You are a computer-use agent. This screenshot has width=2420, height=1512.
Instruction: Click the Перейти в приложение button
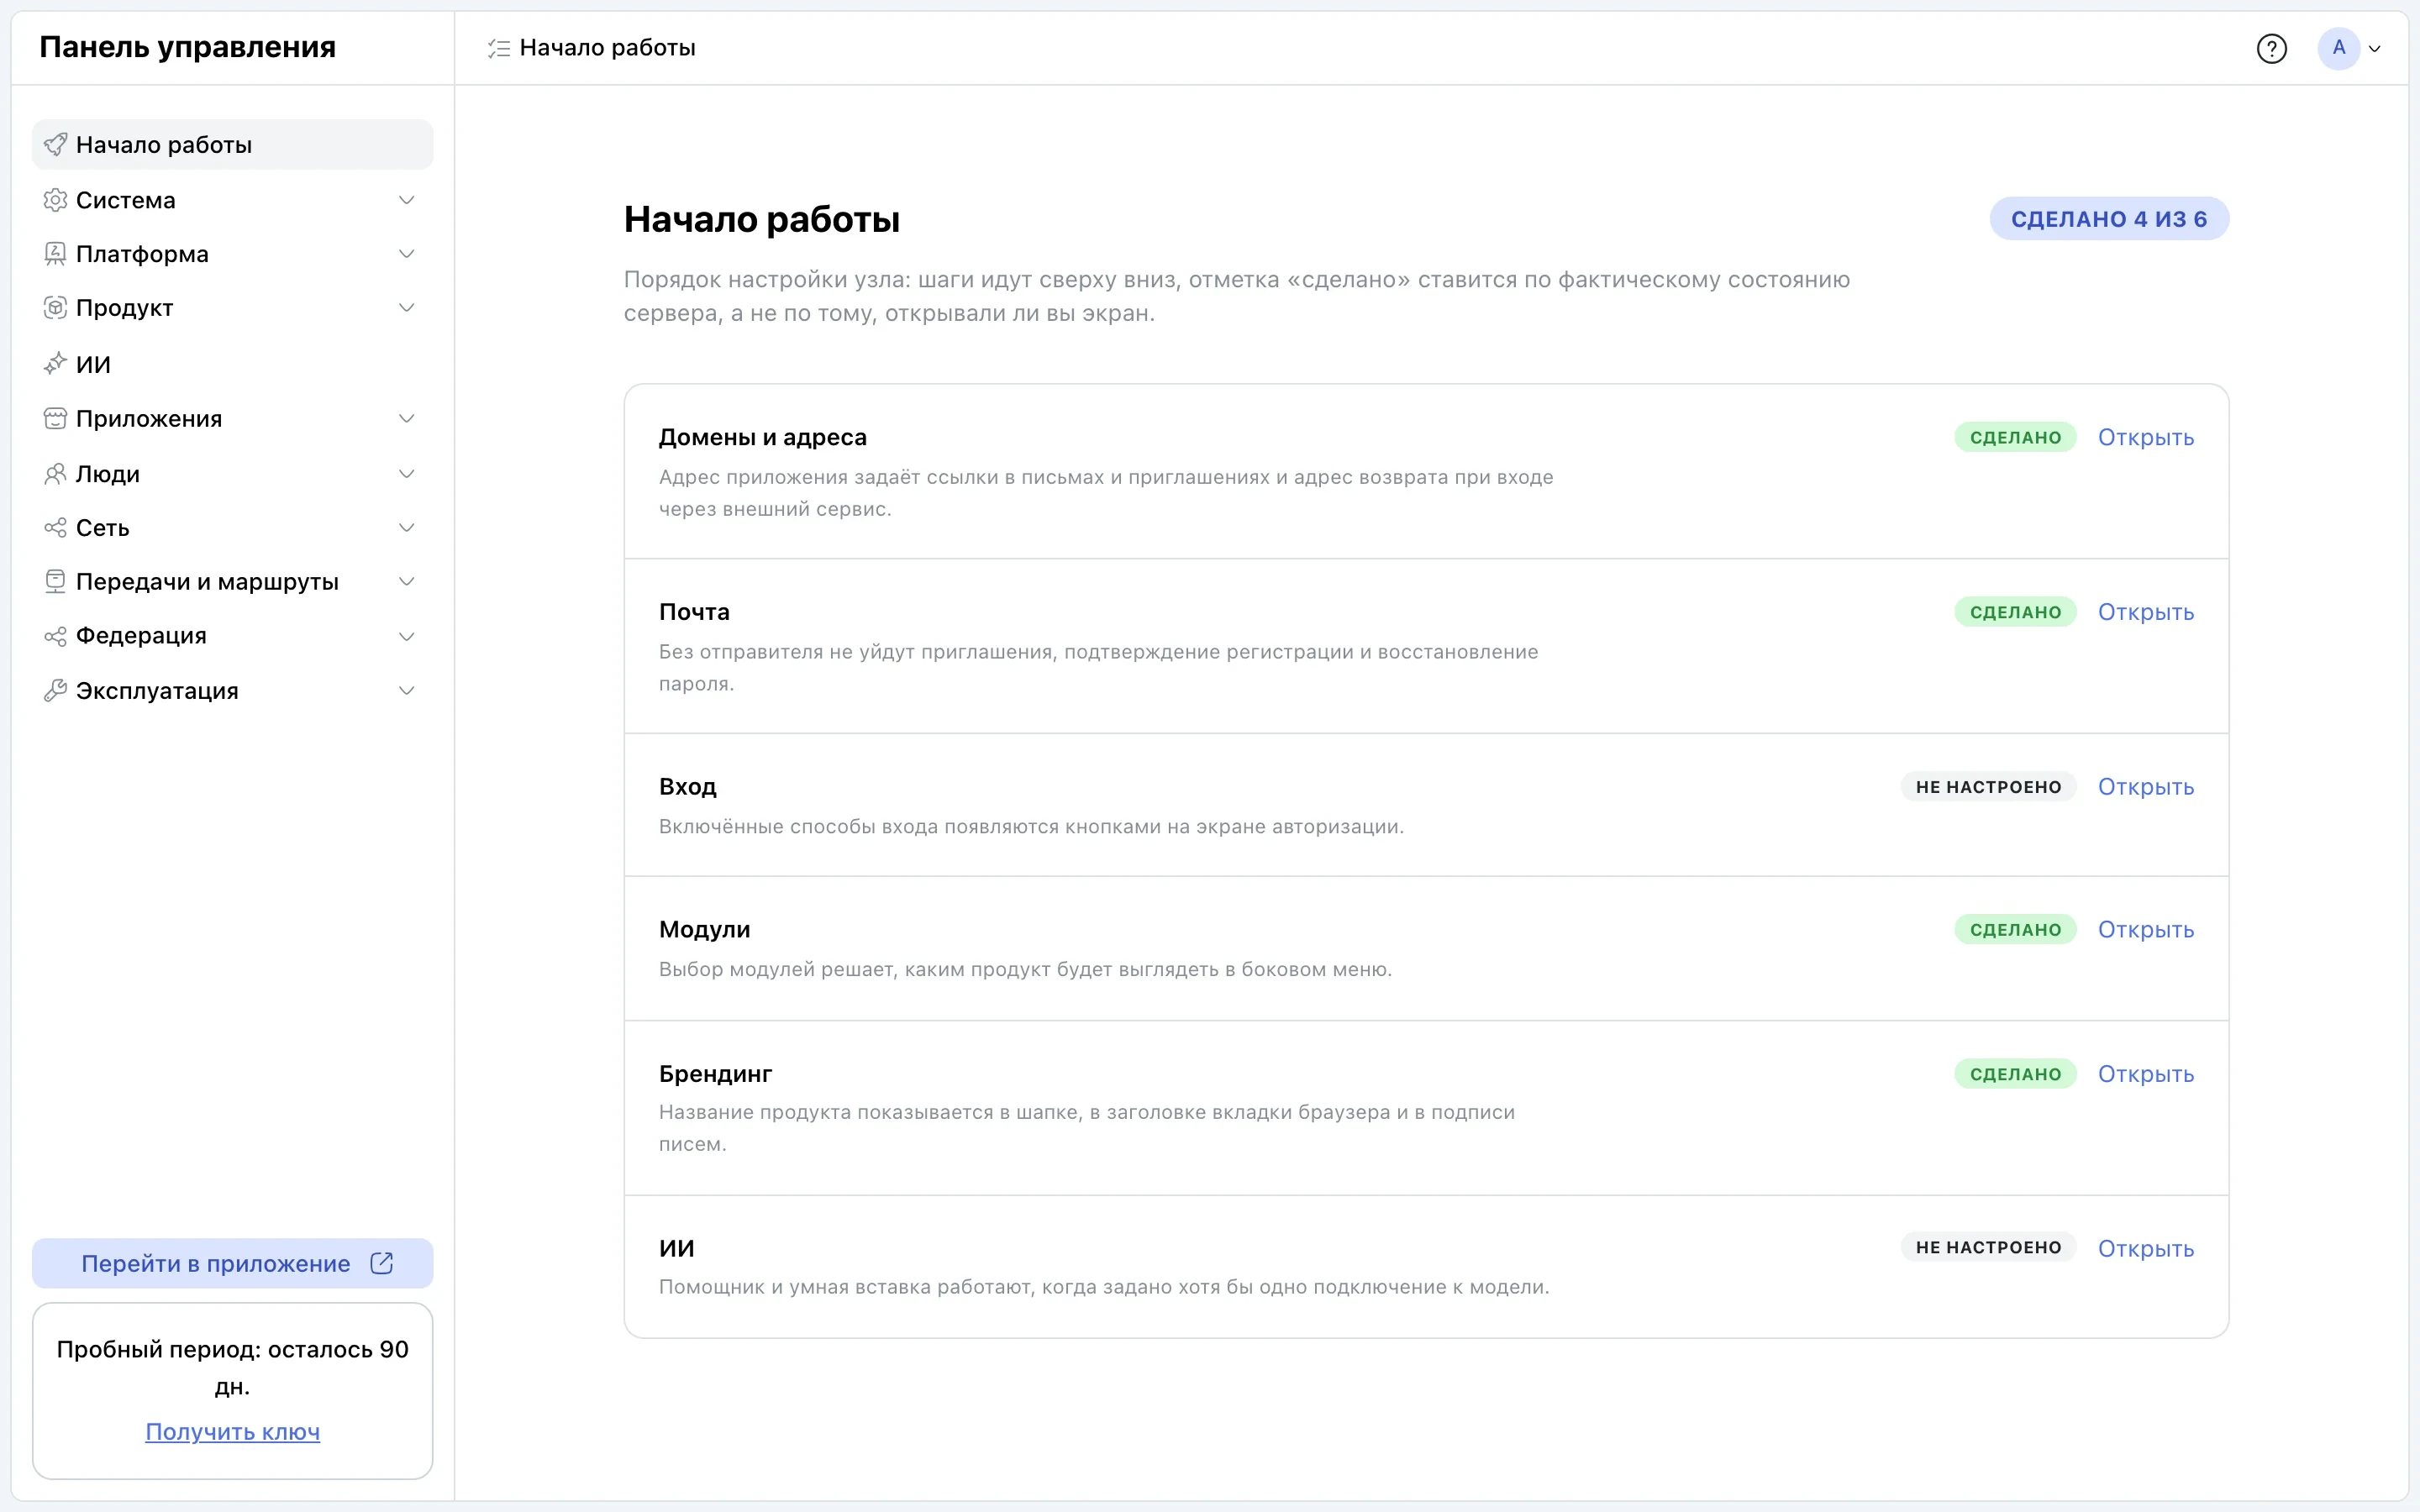tap(232, 1263)
